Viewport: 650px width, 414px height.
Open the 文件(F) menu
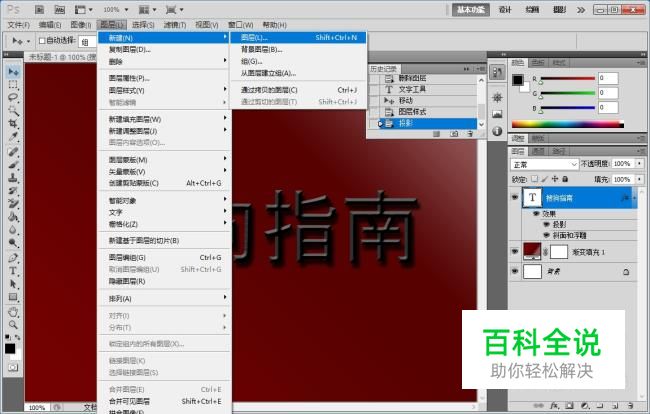[x=19, y=25]
